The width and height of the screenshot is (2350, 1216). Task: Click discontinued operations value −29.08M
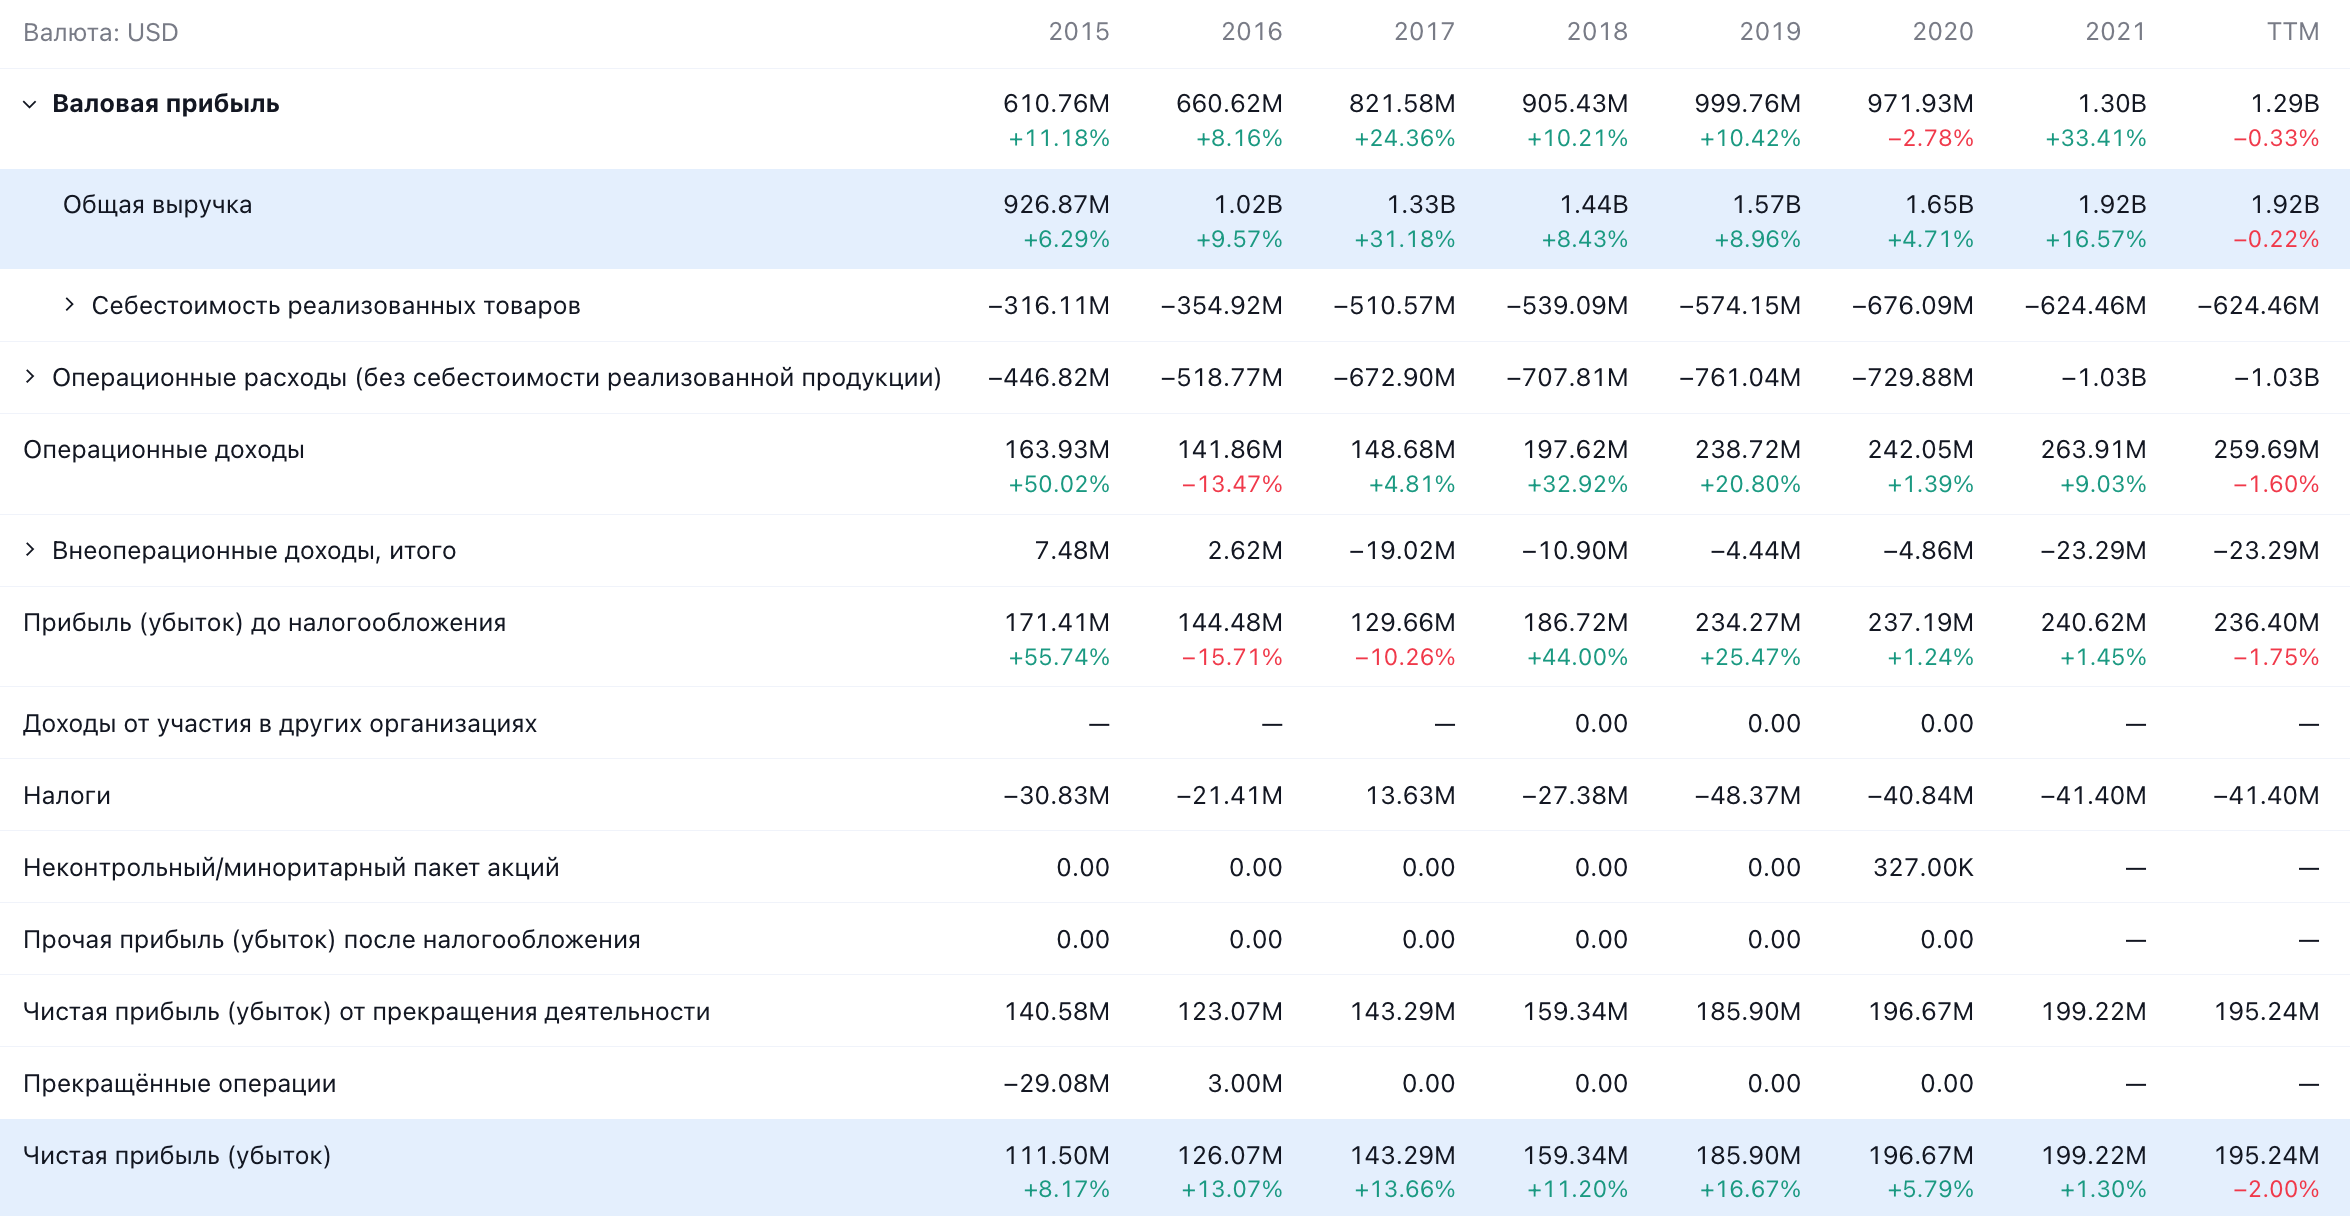[1057, 1084]
